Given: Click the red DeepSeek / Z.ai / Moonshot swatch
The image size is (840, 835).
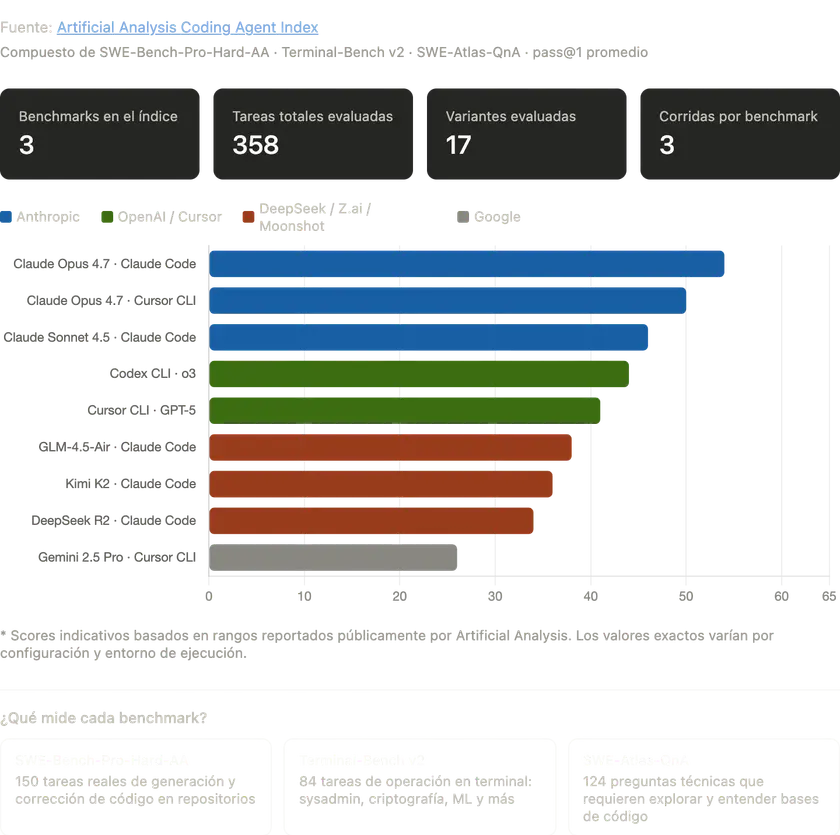Looking at the screenshot, I should (248, 217).
